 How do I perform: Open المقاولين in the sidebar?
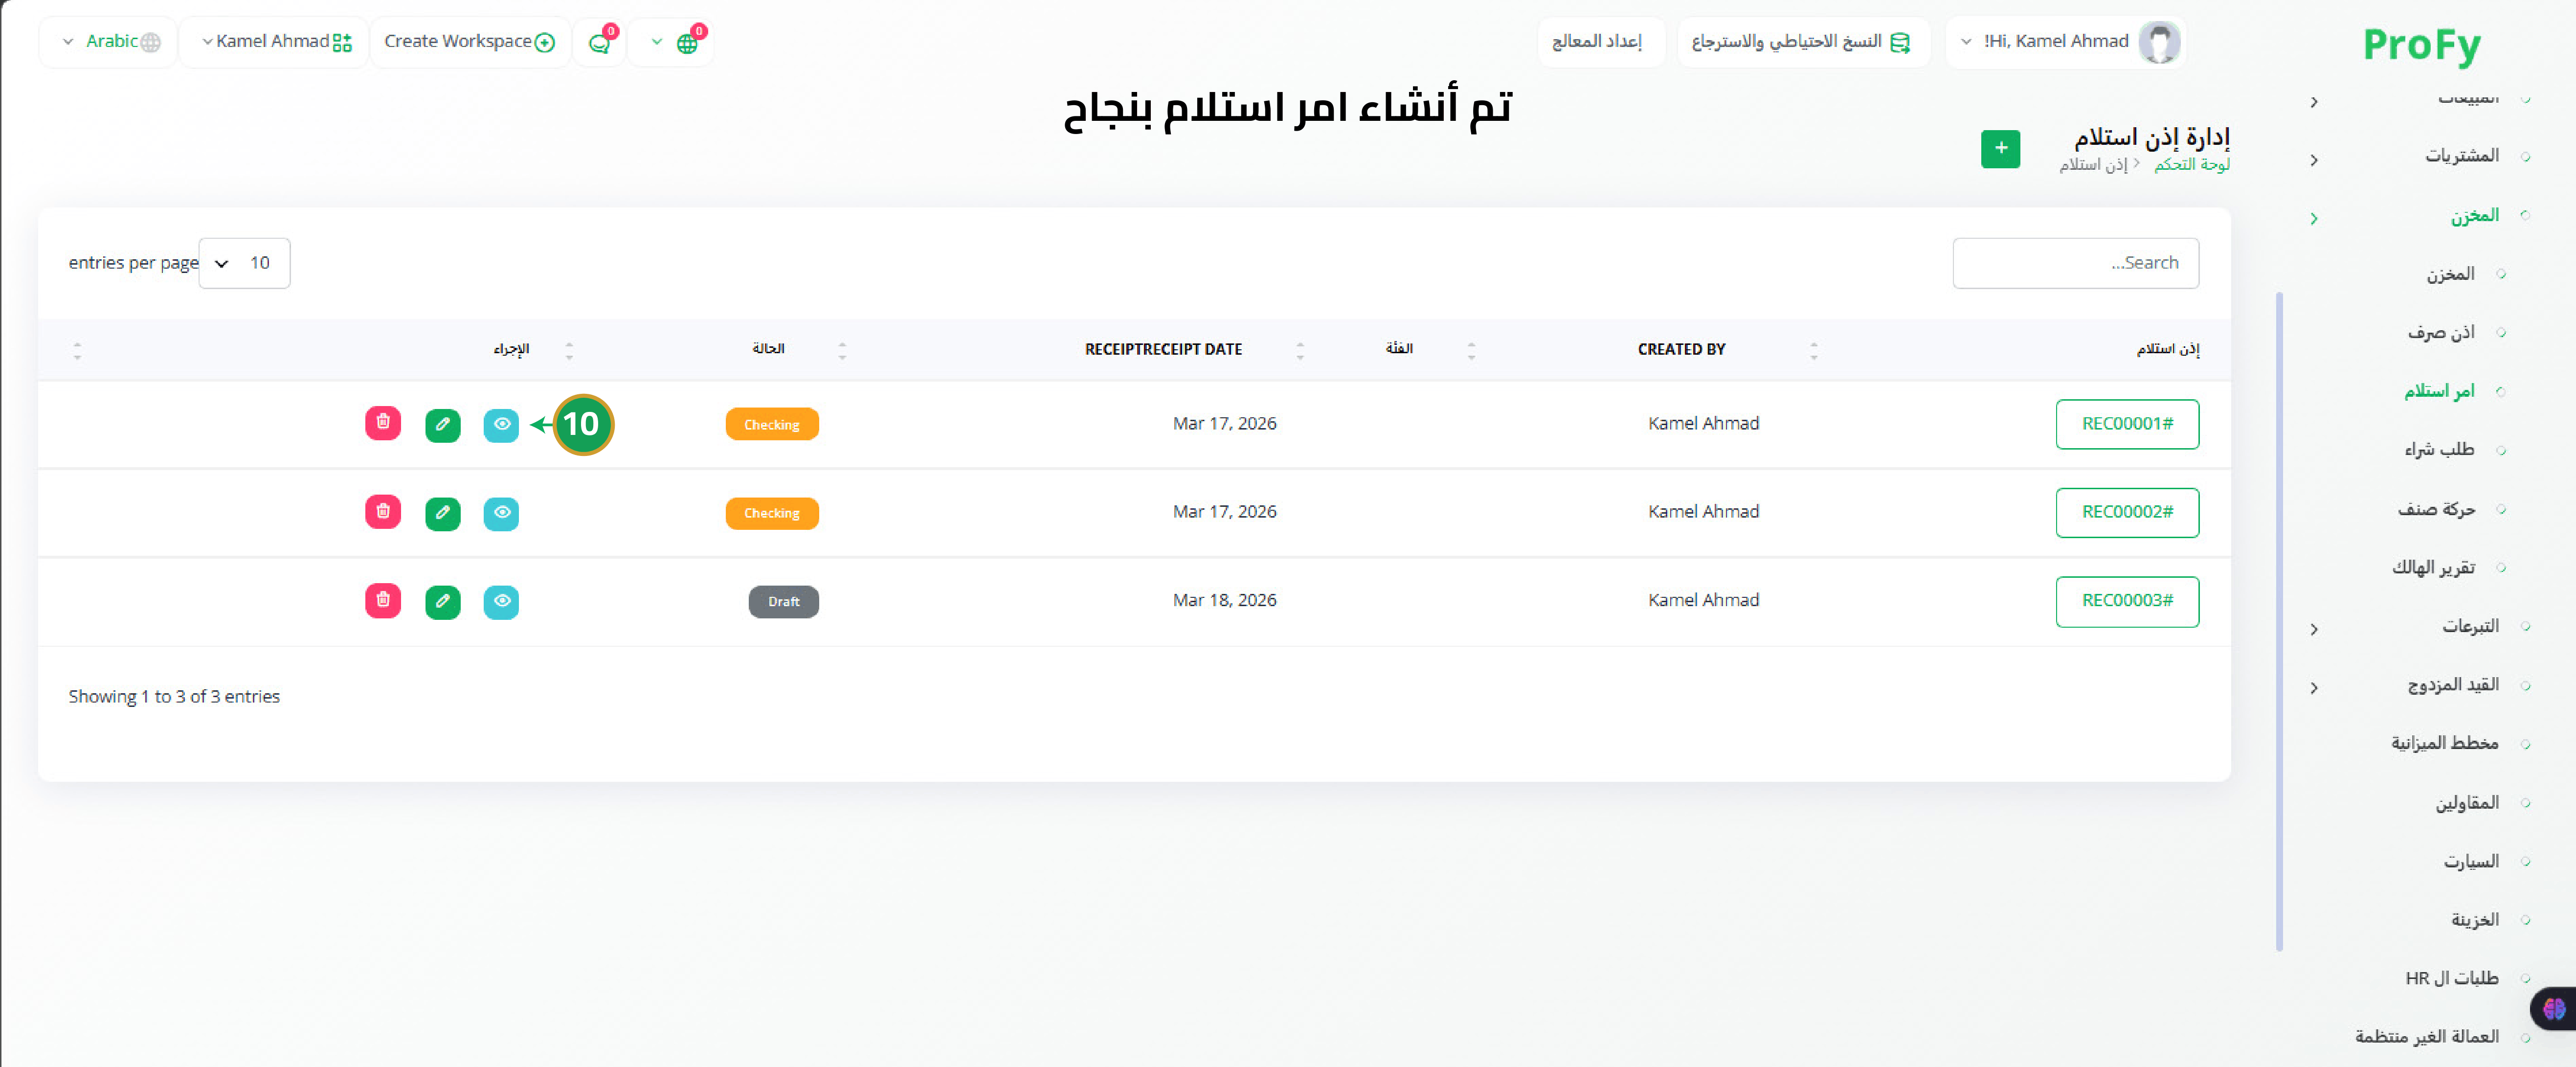(x=2466, y=803)
